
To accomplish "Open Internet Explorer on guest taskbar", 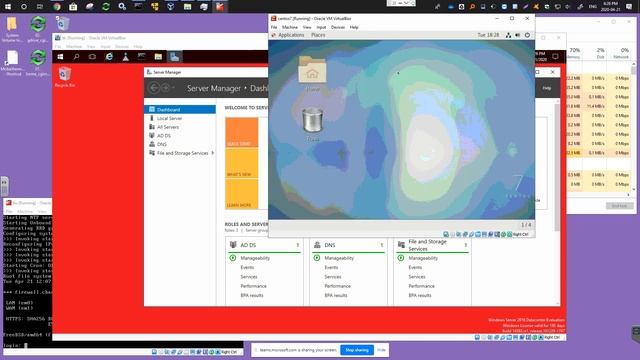I will pos(109,57).
